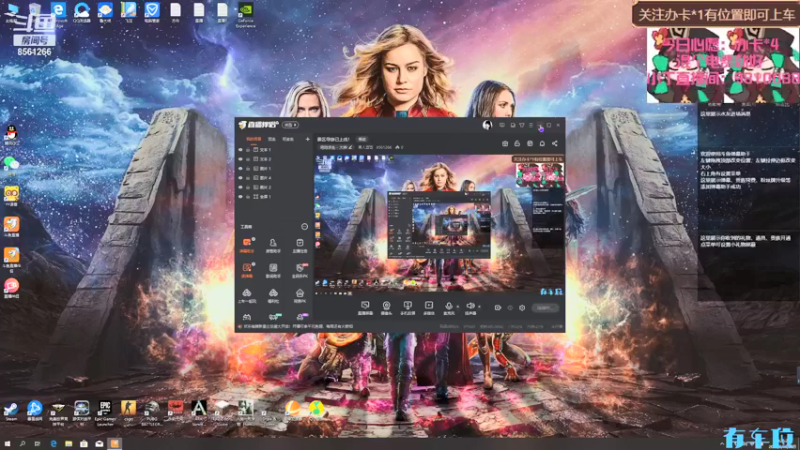Open the csgo desktop shortcut
This screenshot has width=800, height=450.
[x=129, y=408]
